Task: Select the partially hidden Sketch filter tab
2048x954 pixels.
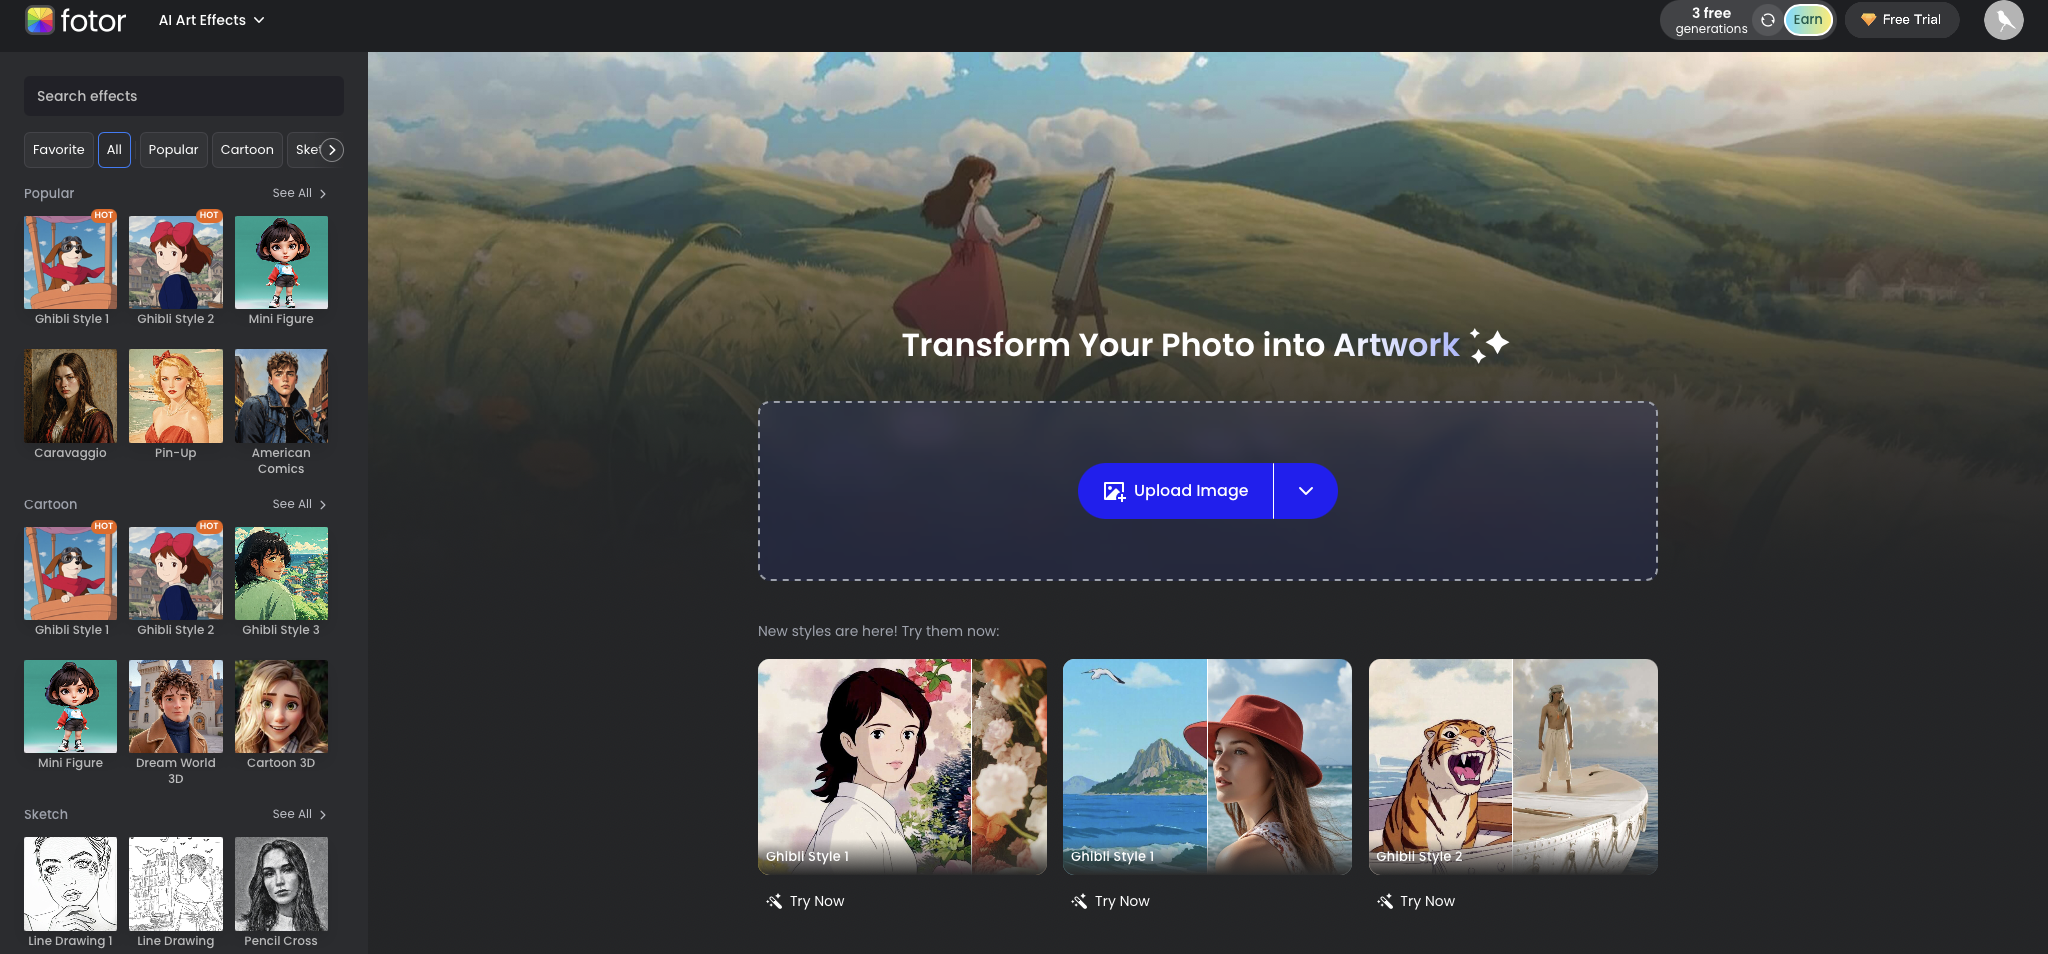Action: 305,150
